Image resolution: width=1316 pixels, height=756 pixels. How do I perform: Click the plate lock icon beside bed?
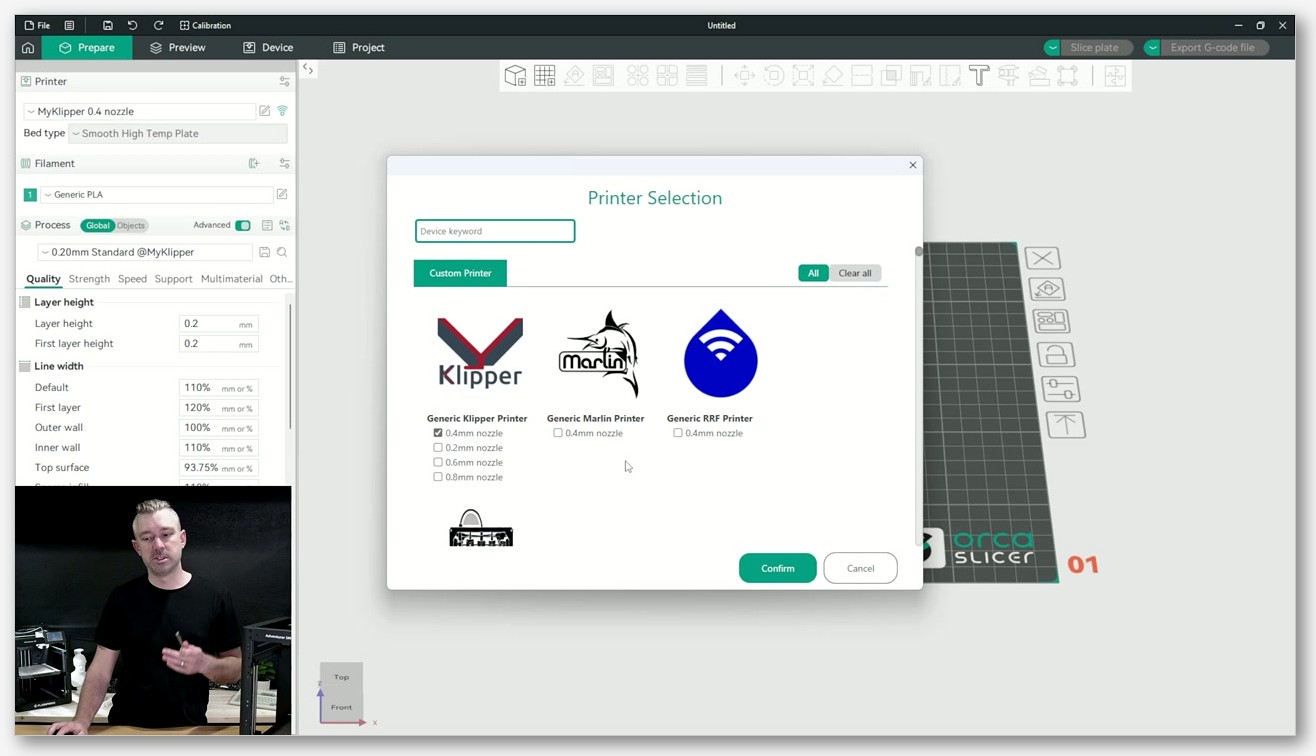[1056, 354]
